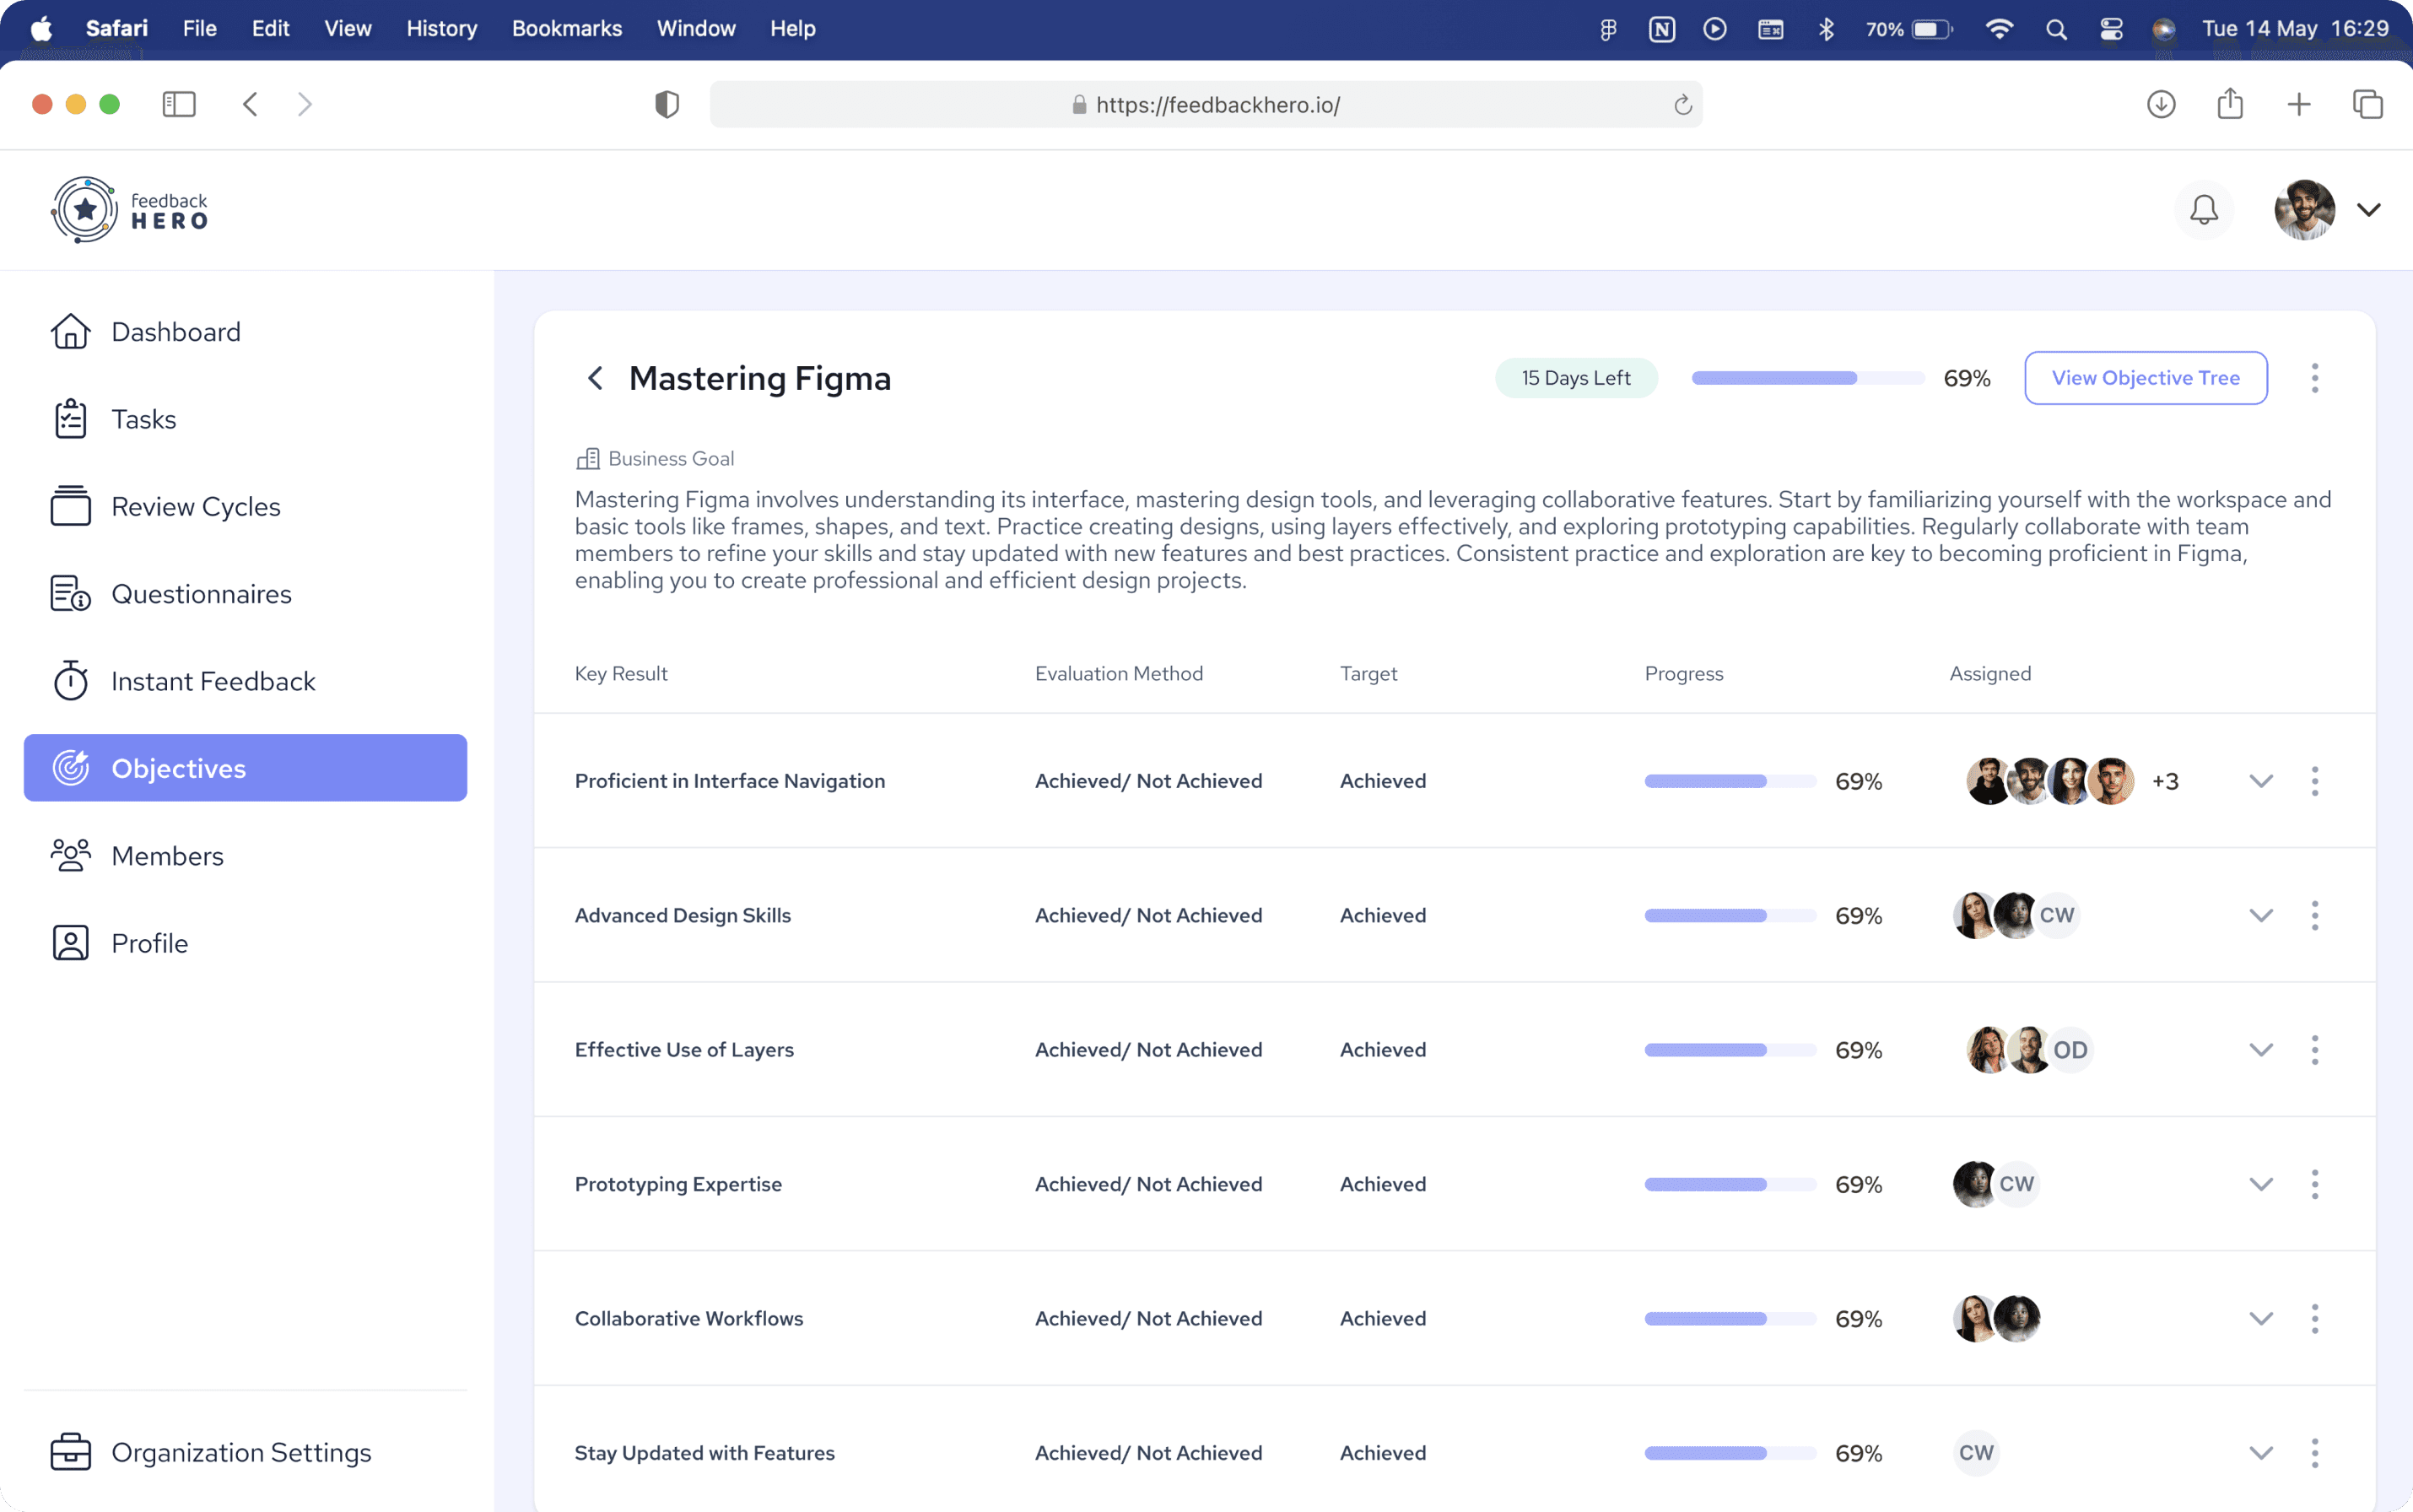2413x1512 pixels.
Task: Expand the account menu chevron
Action: (2368, 210)
